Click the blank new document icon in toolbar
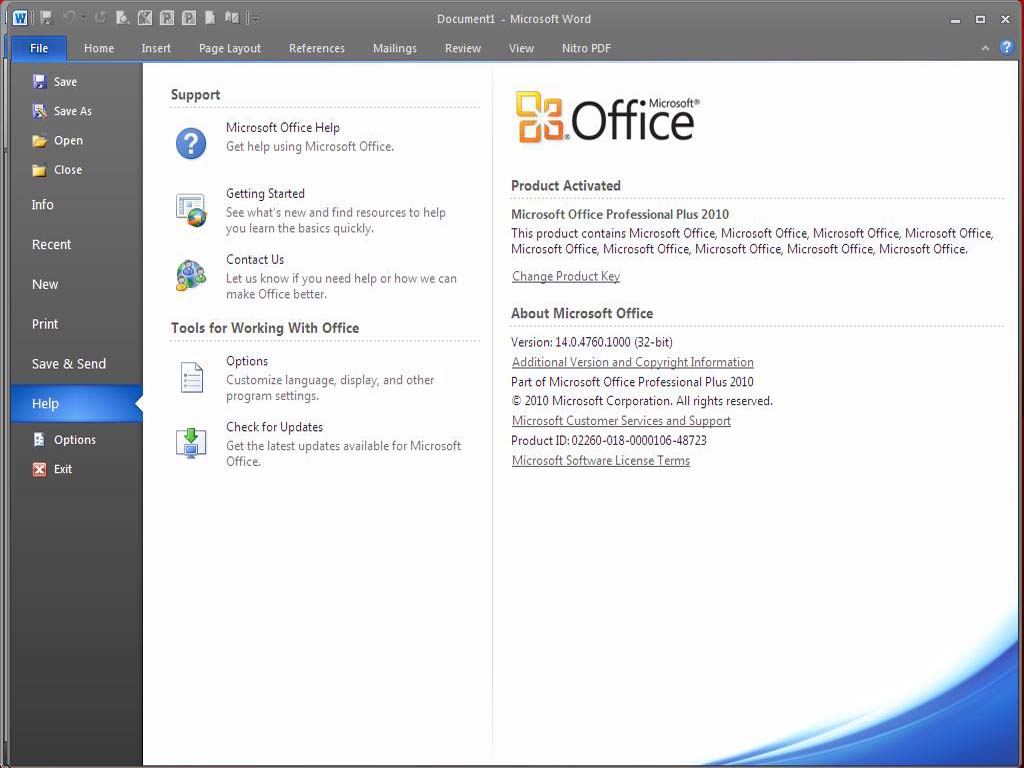Image resolution: width=1024 pixels, height=768 pixels. click(210, 18)
